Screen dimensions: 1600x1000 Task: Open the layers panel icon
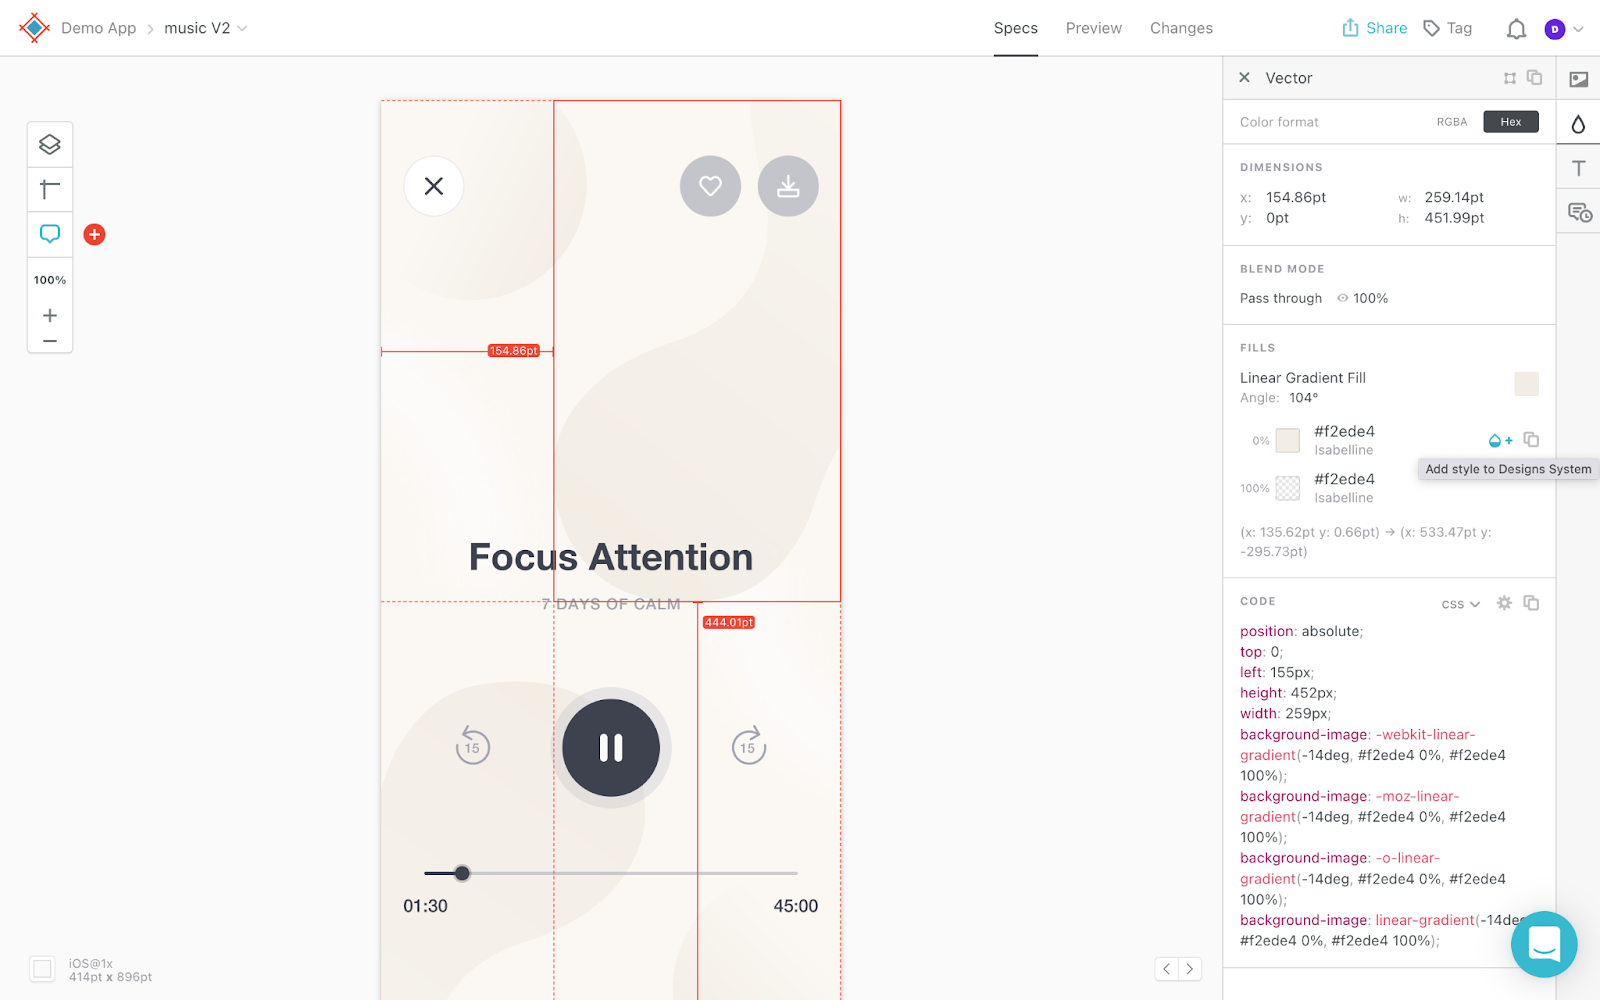coord(50,145)
